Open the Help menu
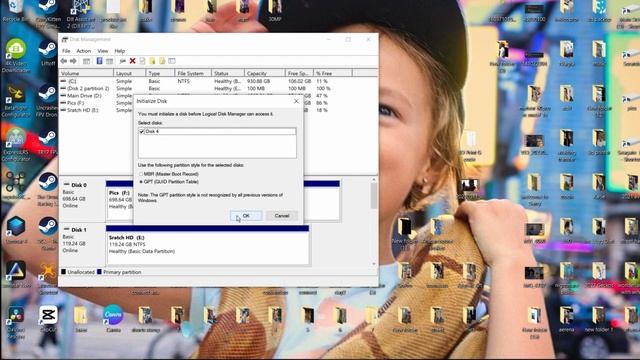 [120, 51]
